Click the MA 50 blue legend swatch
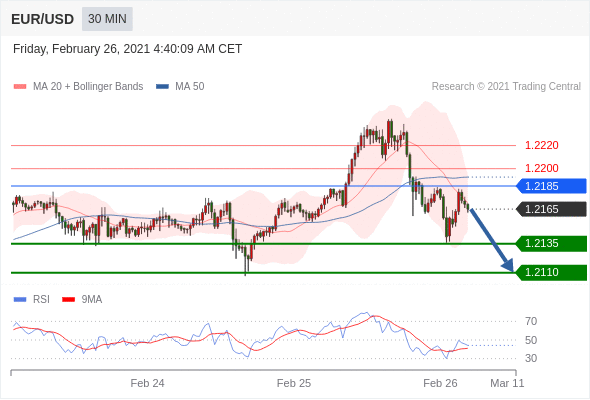590x400 pixels. (x=162, y=87)
